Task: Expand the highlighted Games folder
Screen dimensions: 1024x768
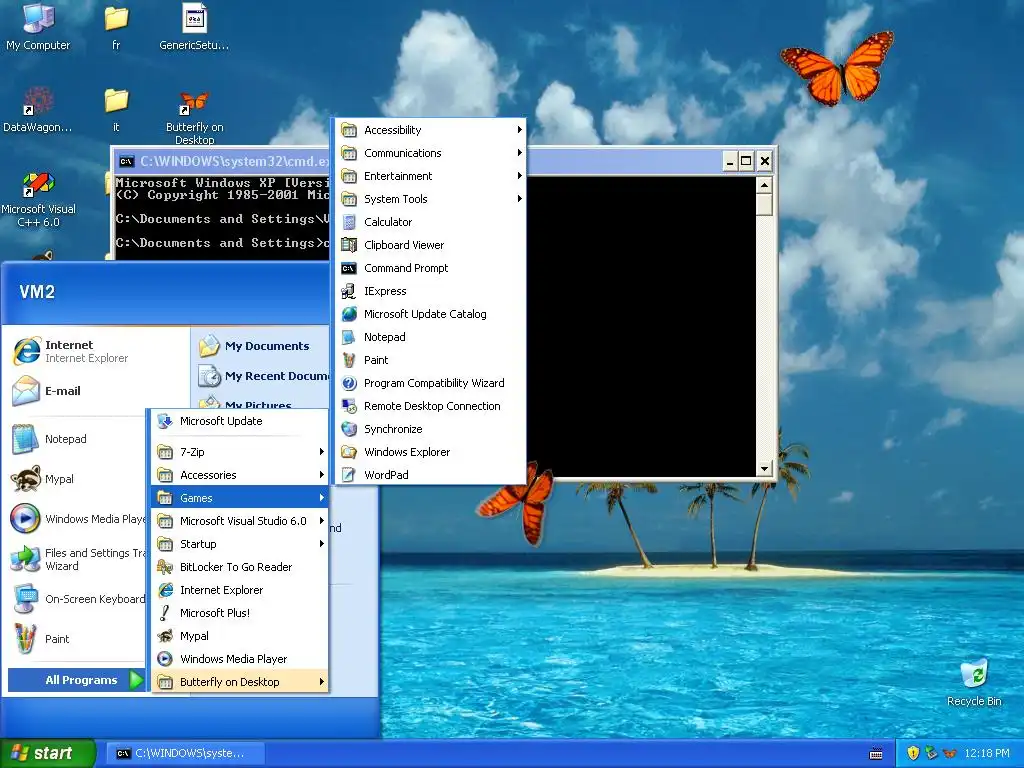Action: 240,498
